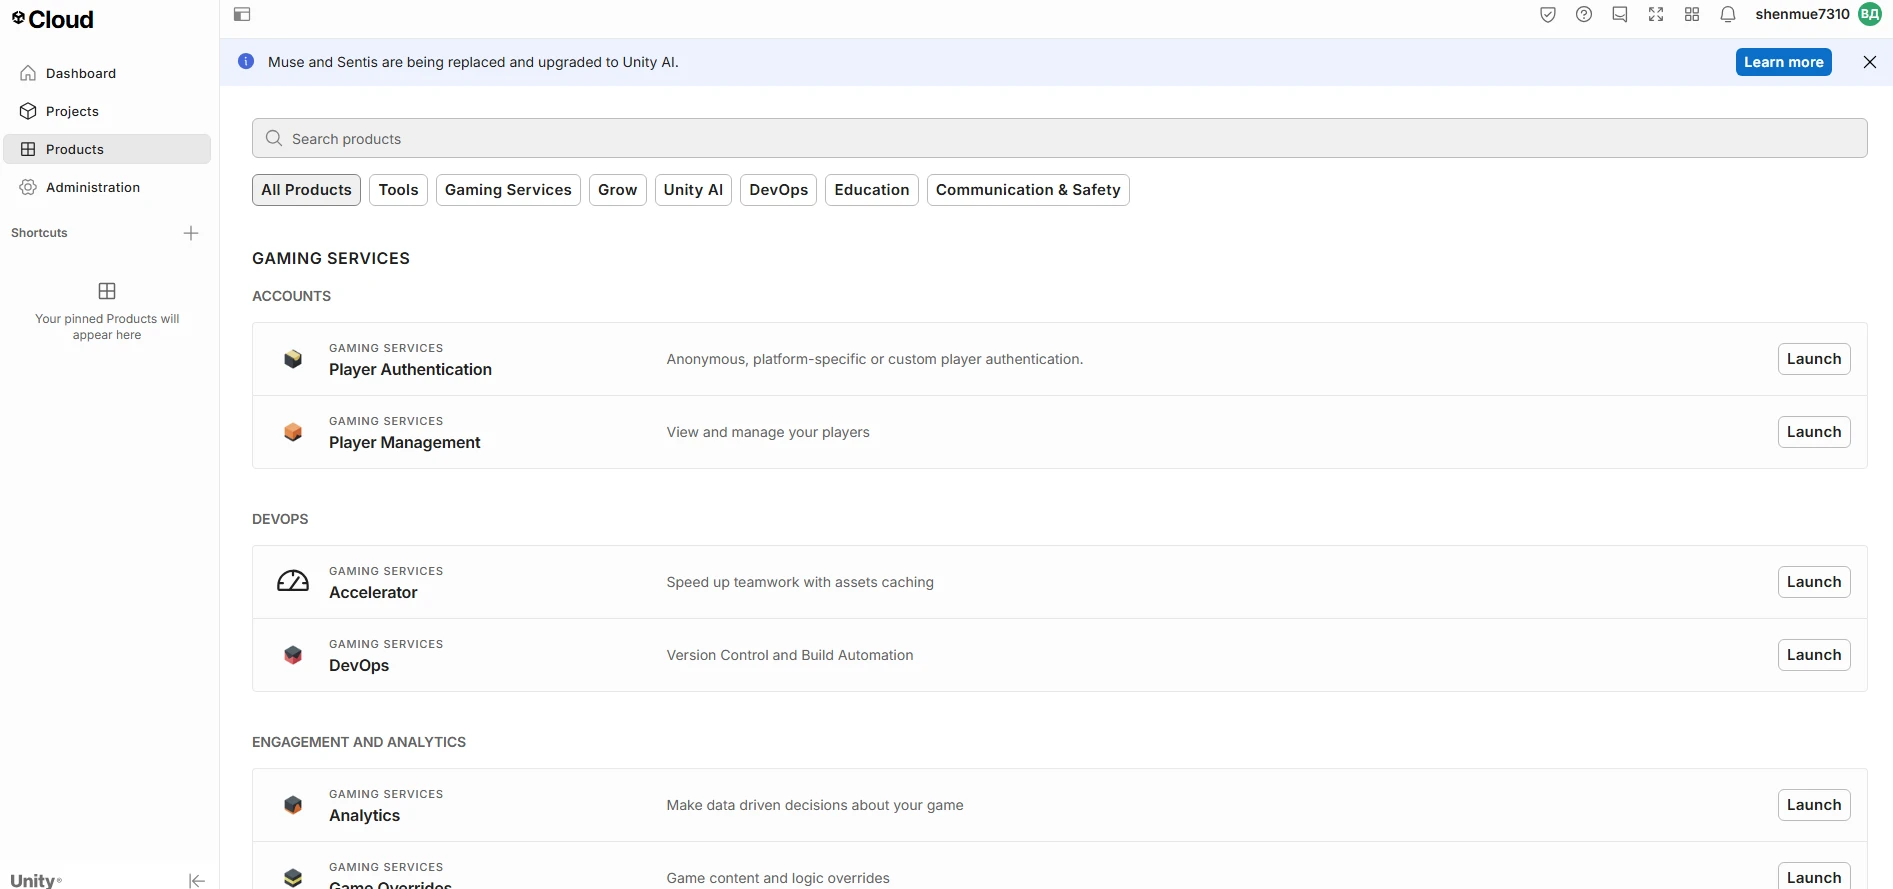This screenshot has height=889, width=1893.
Task: Click 'View and manage your players' text
Action: pos(768,432)
